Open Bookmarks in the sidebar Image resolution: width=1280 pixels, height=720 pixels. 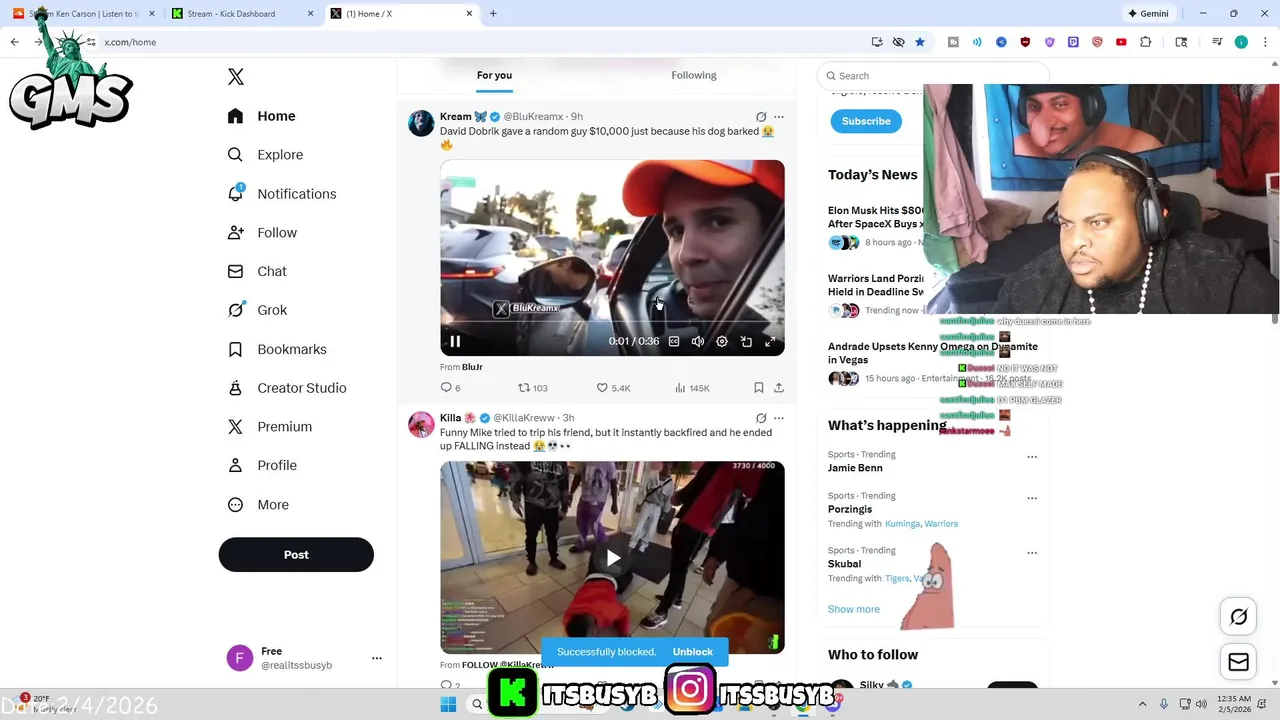(278, 349)
